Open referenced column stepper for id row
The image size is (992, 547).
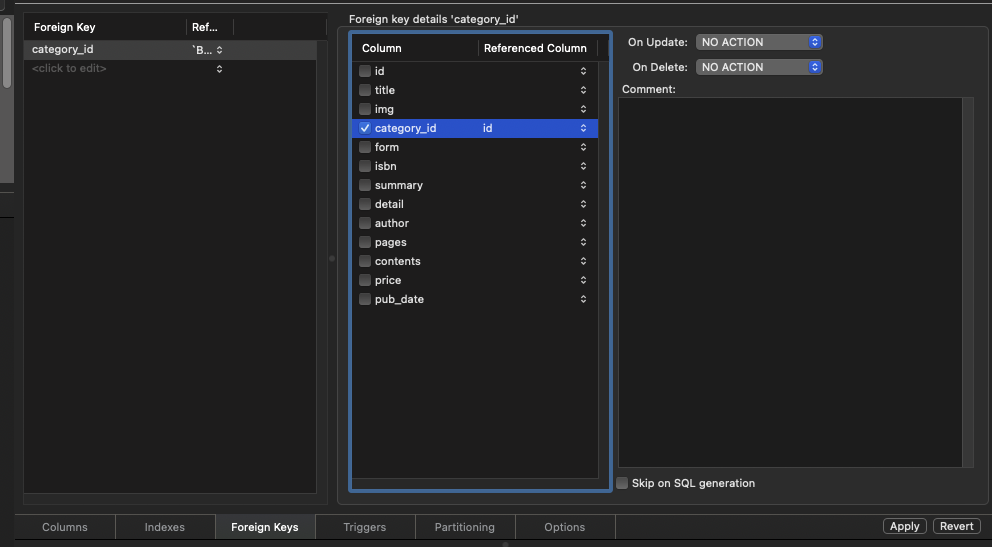pos(583,71)
